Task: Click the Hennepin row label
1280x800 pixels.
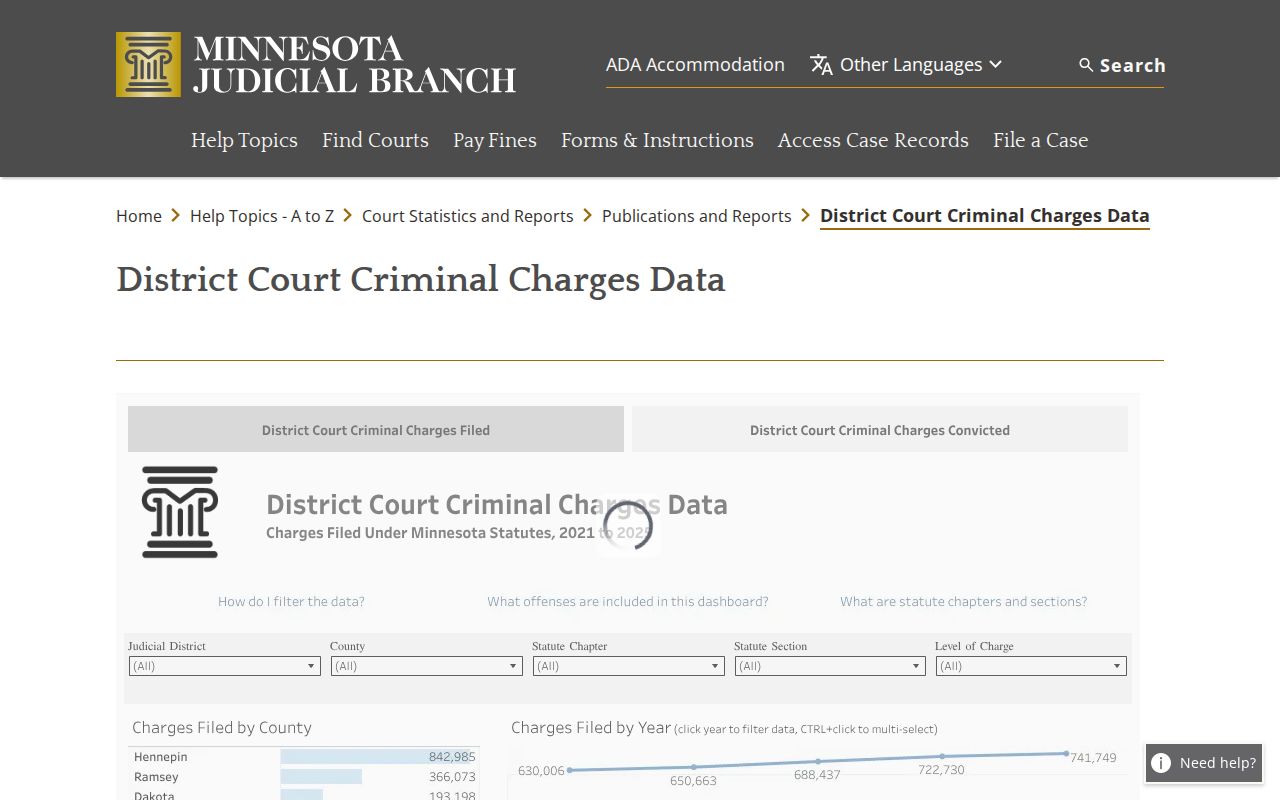Action: 161,757
